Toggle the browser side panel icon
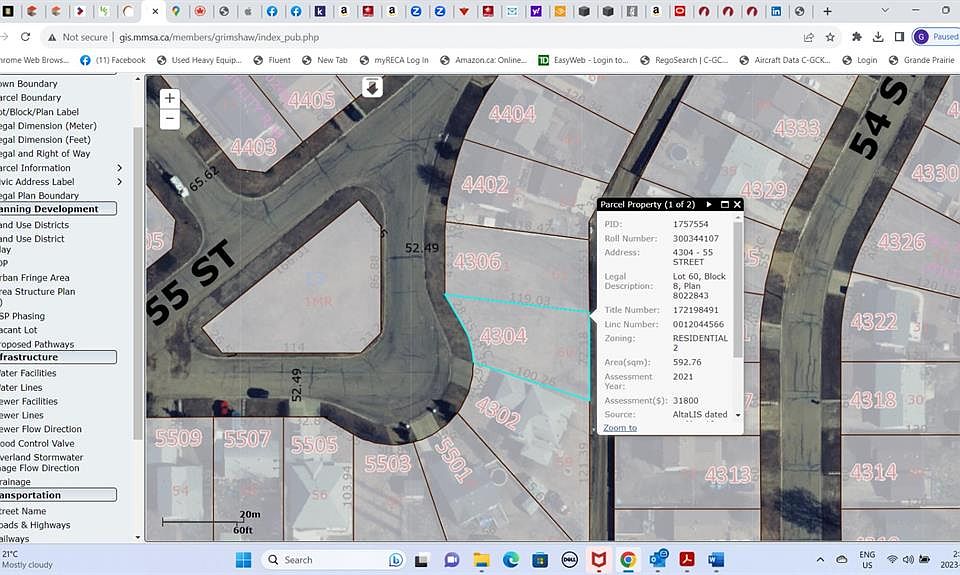The height and width of the screenshot is (575, 960). [x=899, y=37]
